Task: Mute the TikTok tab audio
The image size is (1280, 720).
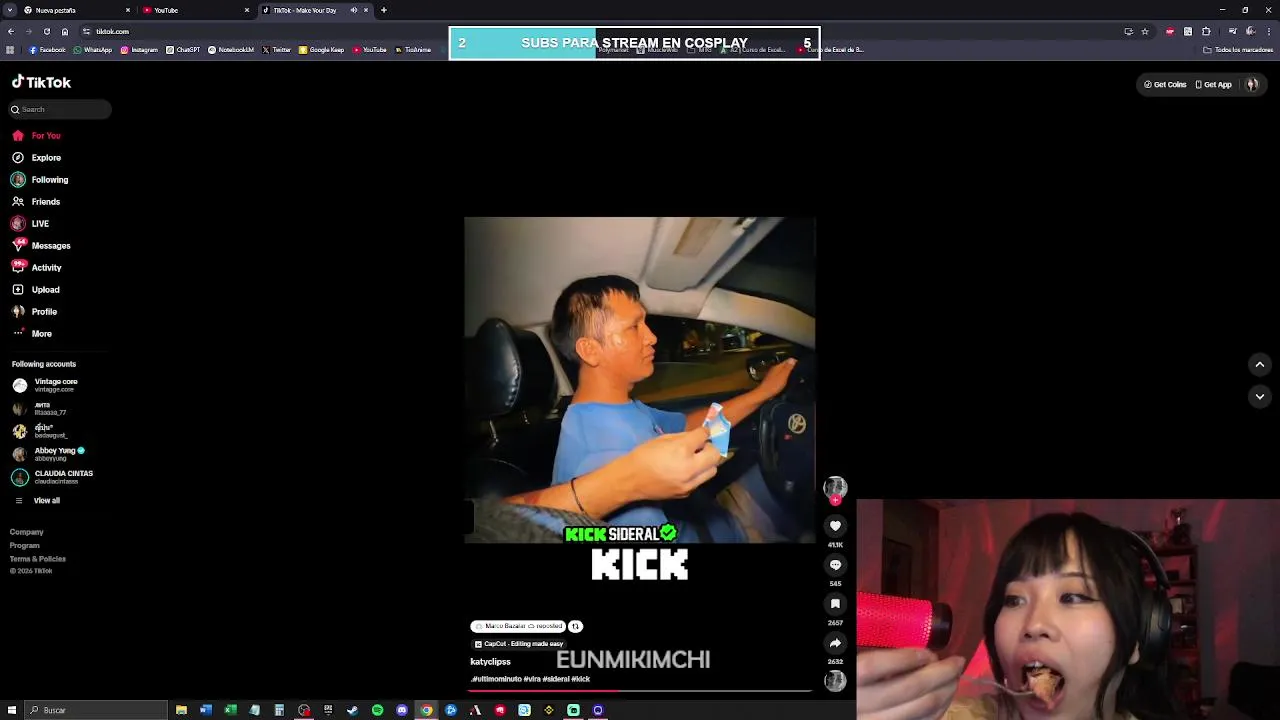Action: [353, 10]
